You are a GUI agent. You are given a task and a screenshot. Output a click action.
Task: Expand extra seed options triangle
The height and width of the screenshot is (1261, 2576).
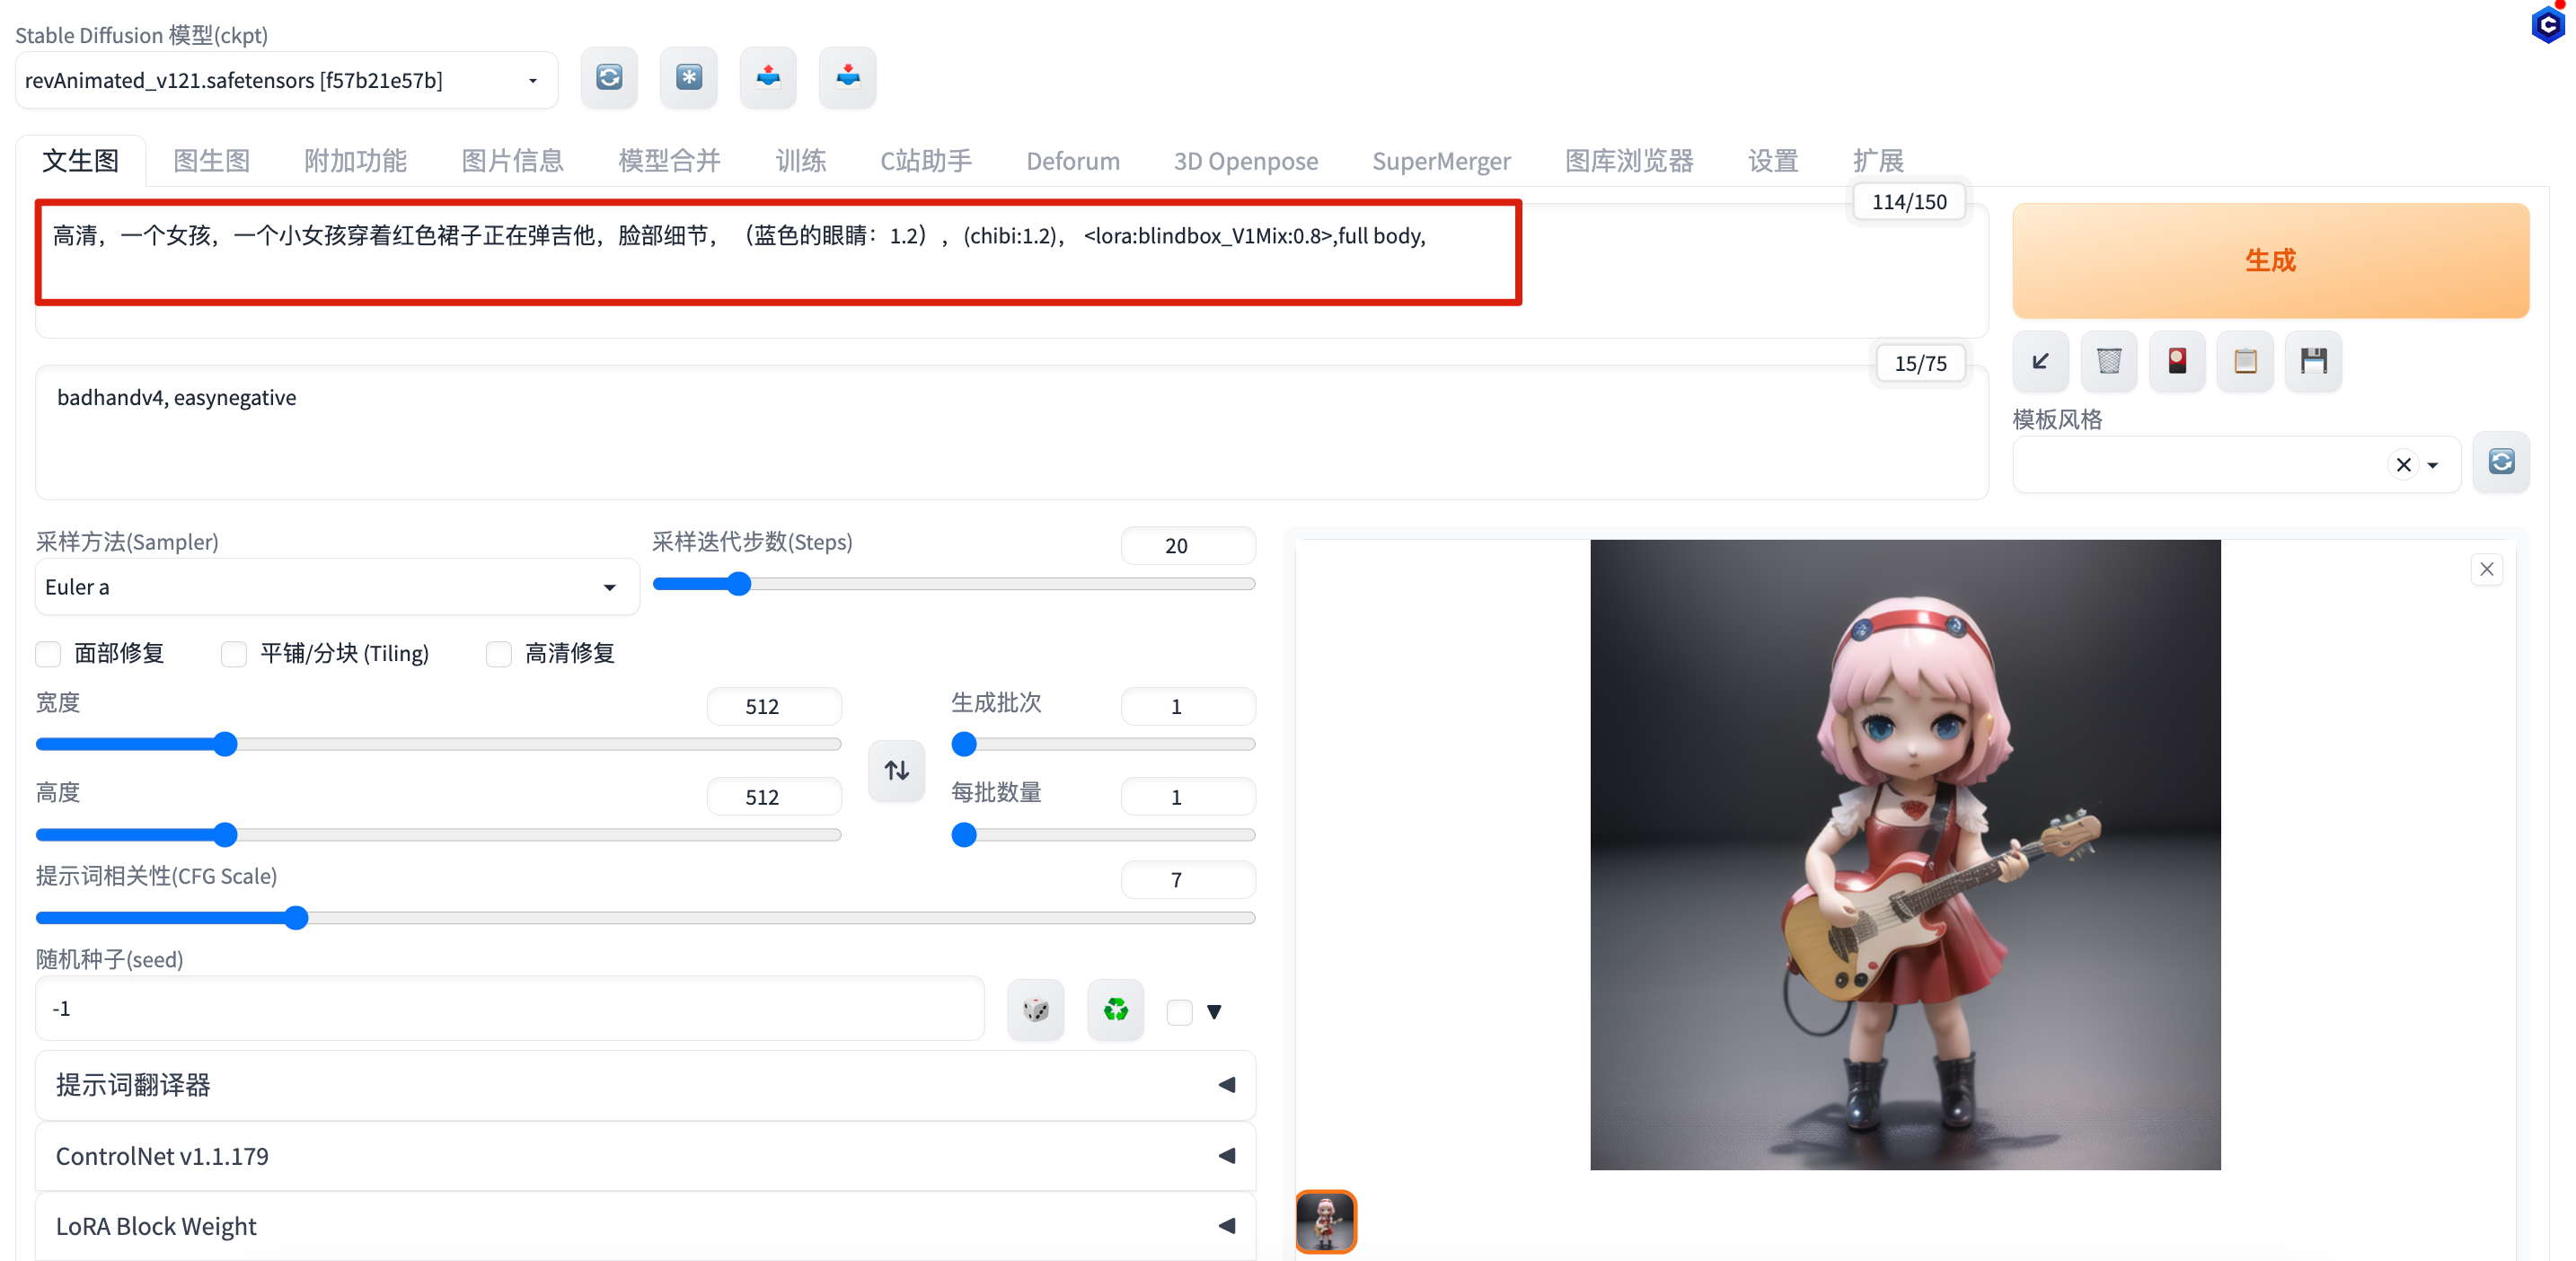pyautogui.click(x=1214, y=1012)
